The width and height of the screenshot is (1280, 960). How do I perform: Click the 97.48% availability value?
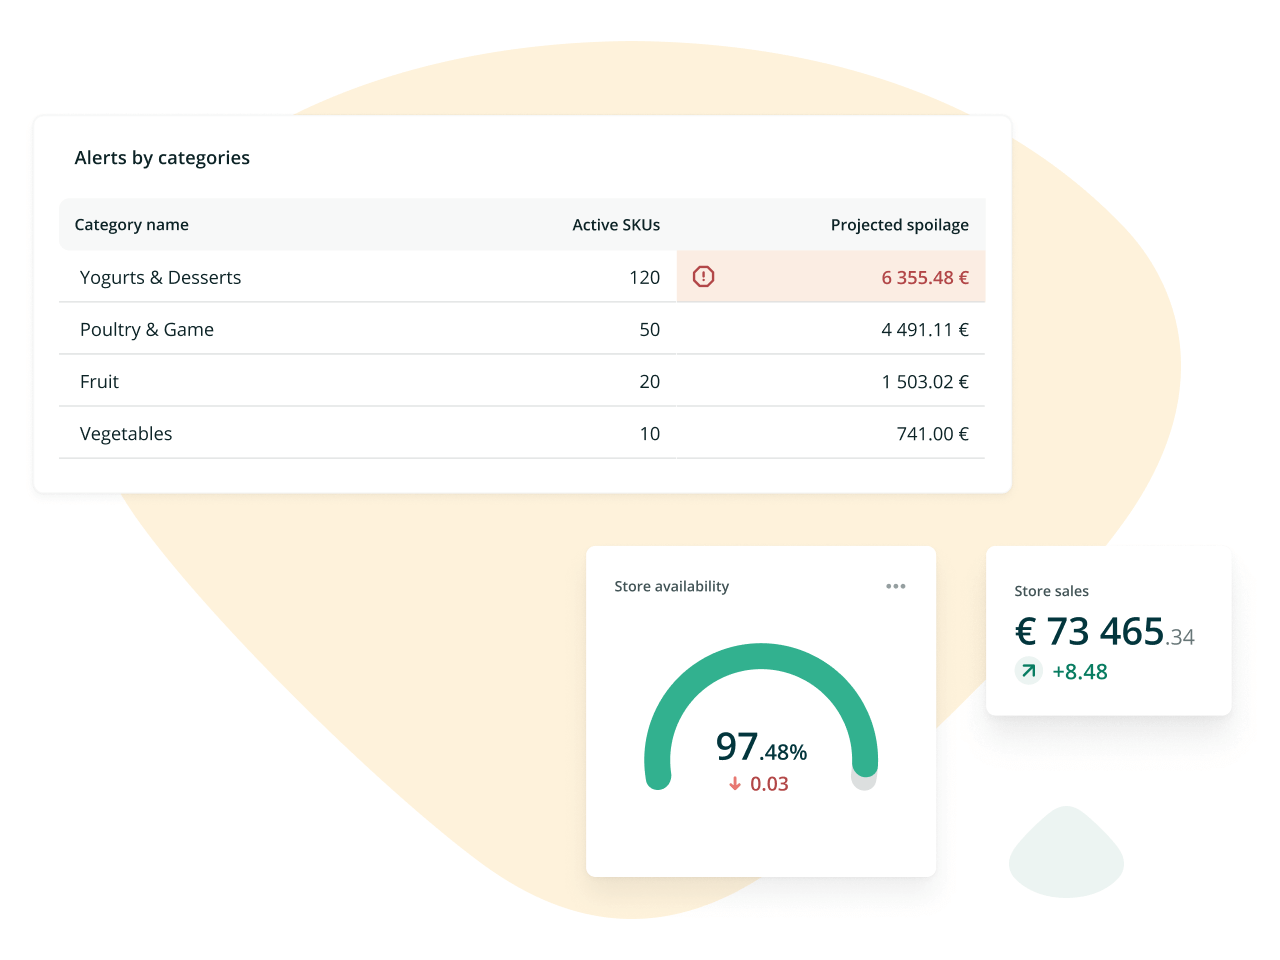click(x=761, y=747)
